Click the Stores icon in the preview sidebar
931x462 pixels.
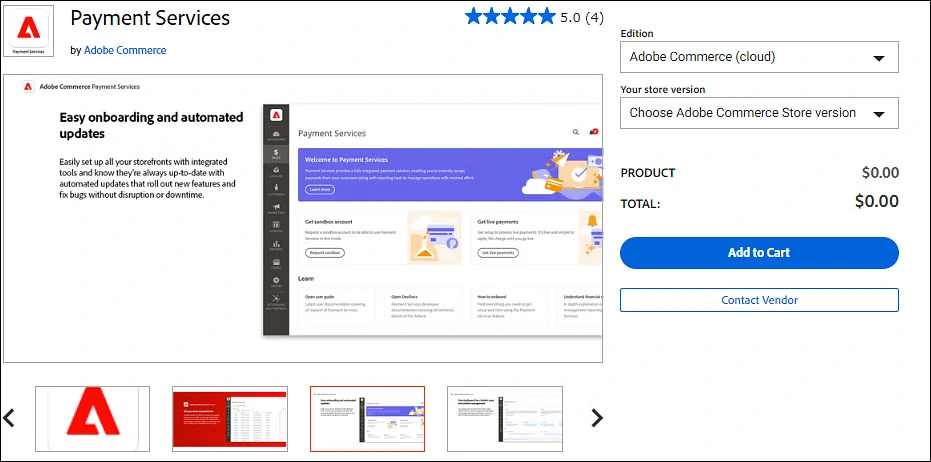[276, 264]
